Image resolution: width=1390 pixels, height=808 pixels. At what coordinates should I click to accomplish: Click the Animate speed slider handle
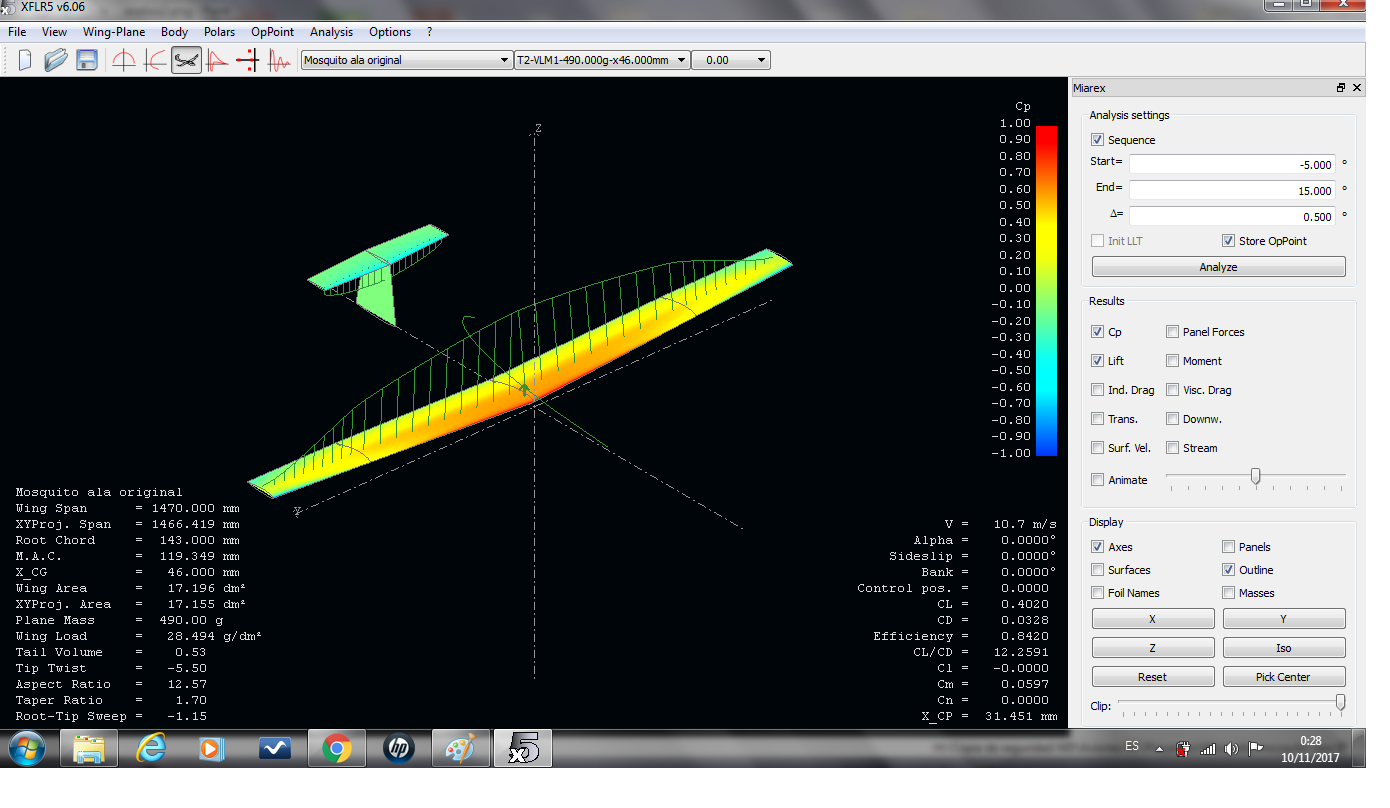(1255, 477)
